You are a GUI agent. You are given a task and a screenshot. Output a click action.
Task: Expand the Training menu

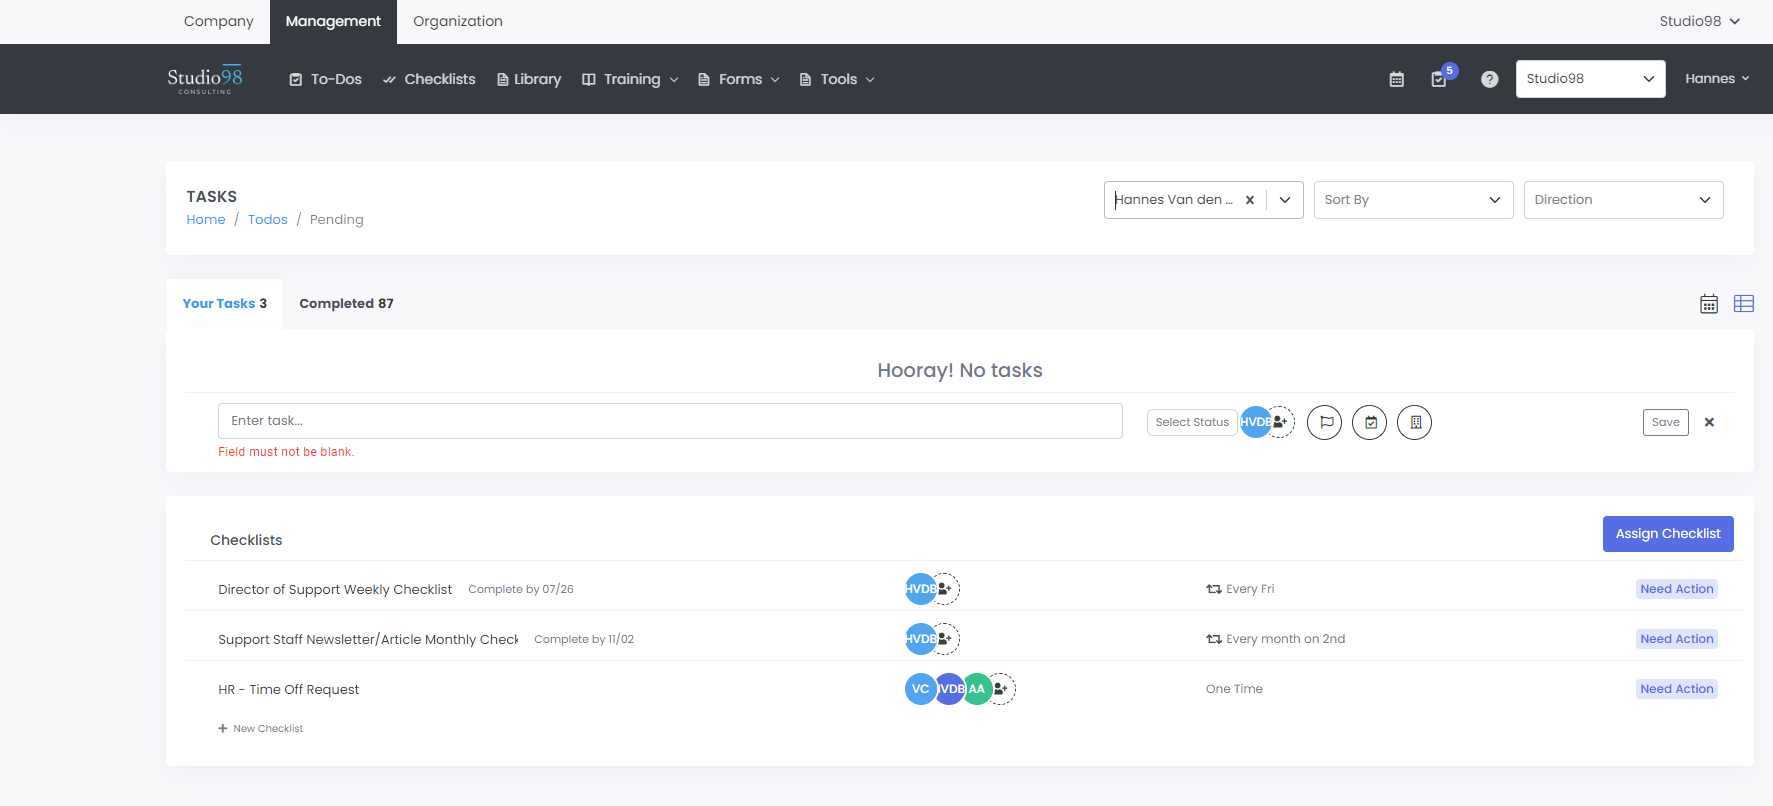click(631, 80)
